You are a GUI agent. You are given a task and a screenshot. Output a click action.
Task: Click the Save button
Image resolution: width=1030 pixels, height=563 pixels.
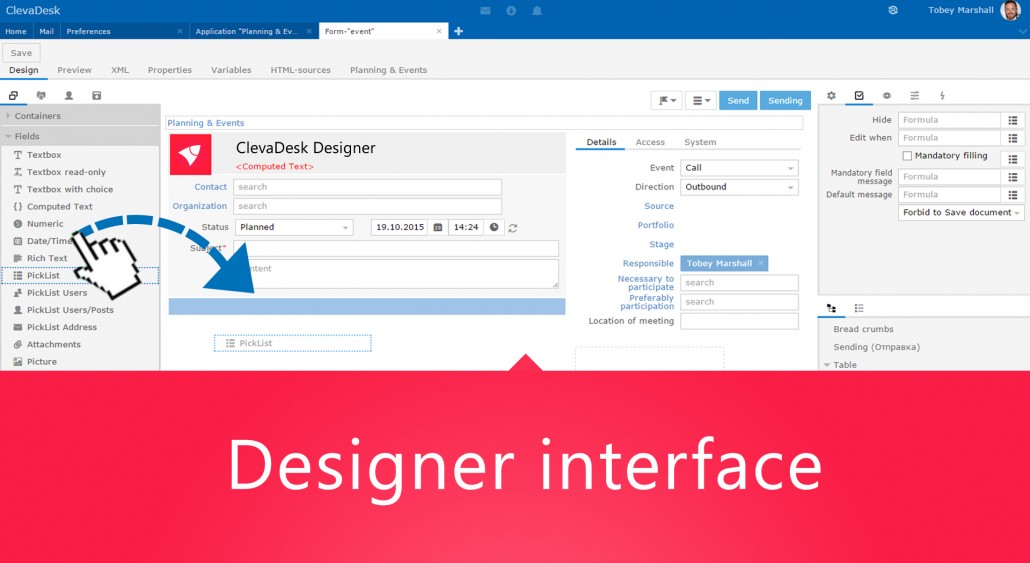coord(21,53)
